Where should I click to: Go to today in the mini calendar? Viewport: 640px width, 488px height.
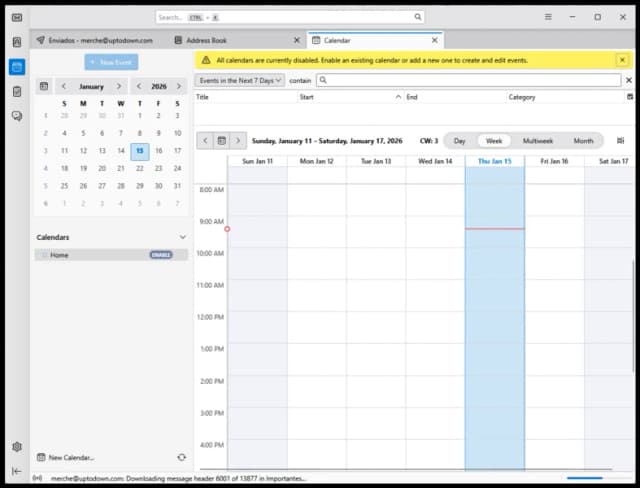44,86
